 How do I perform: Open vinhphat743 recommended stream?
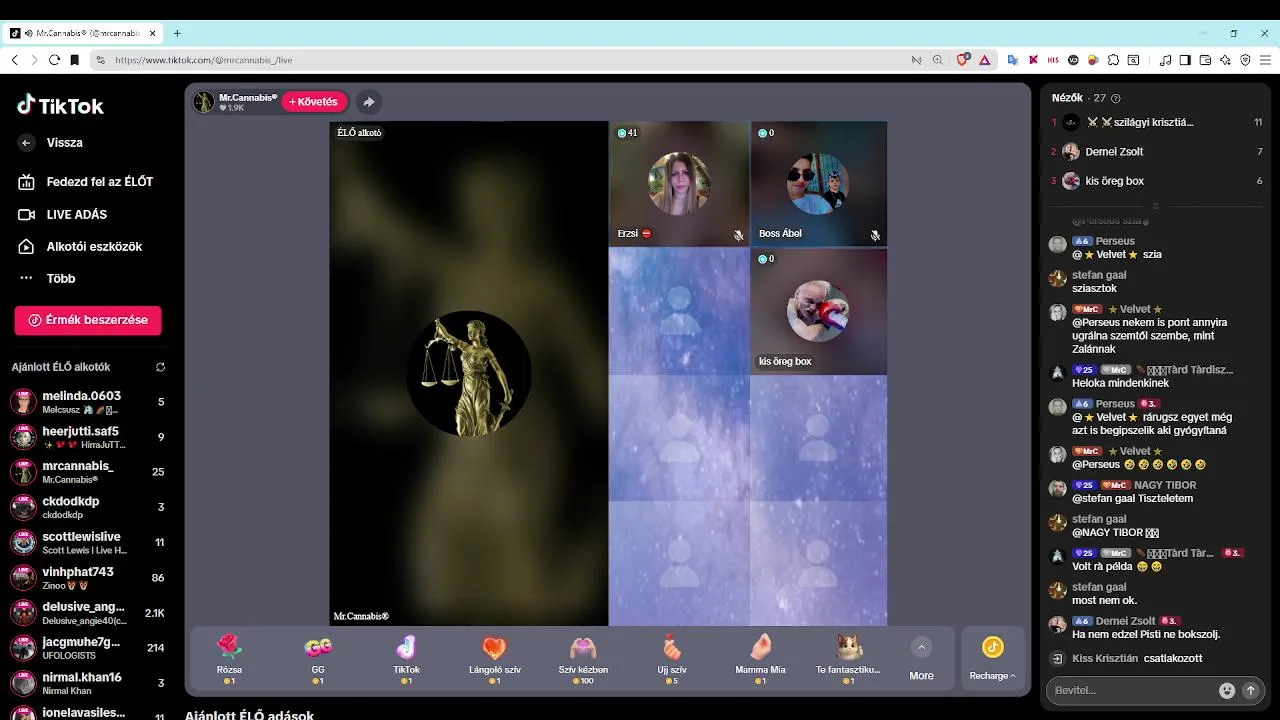[88, 577]
